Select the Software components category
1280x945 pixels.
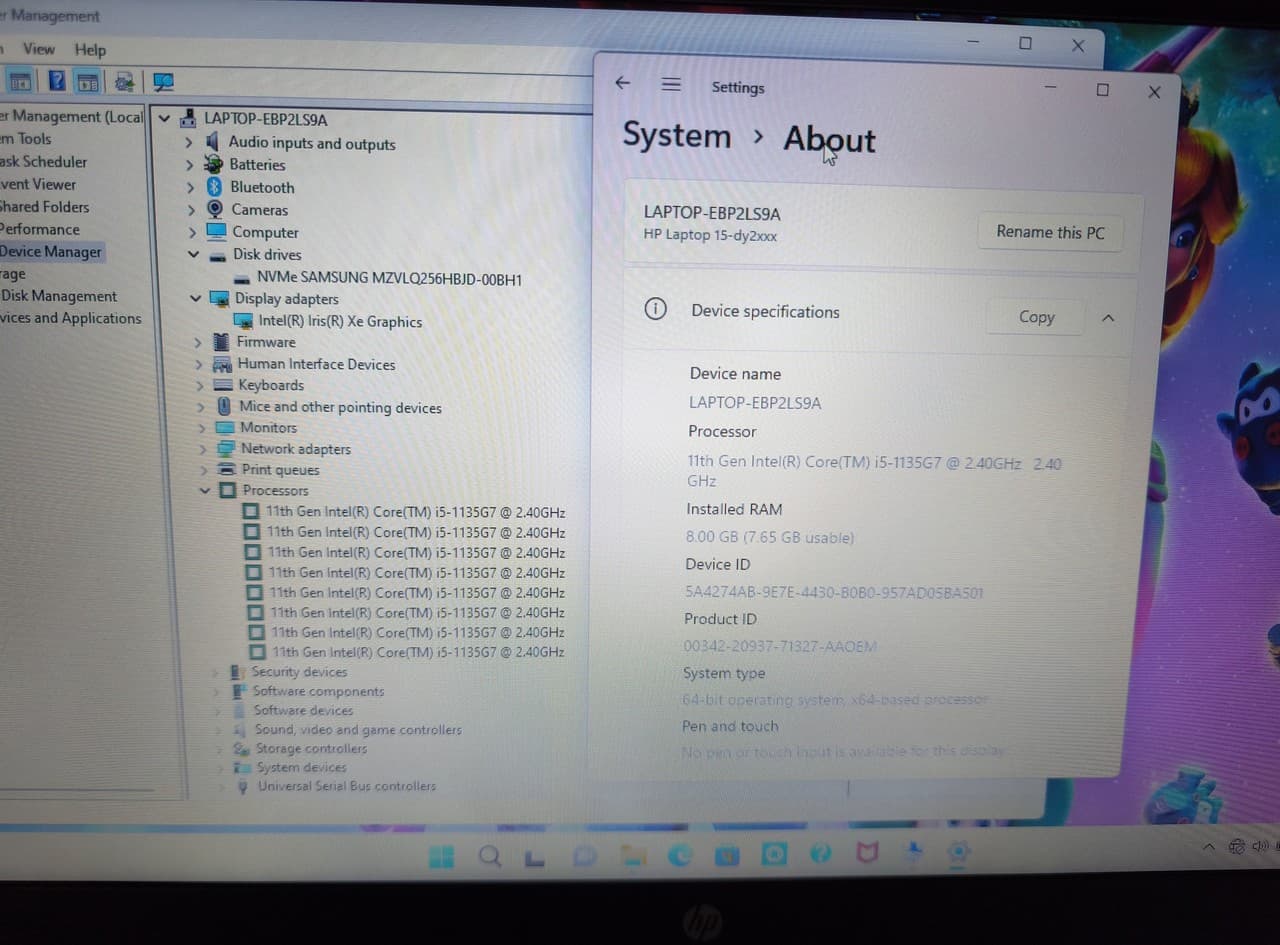(x=318, y=691)
